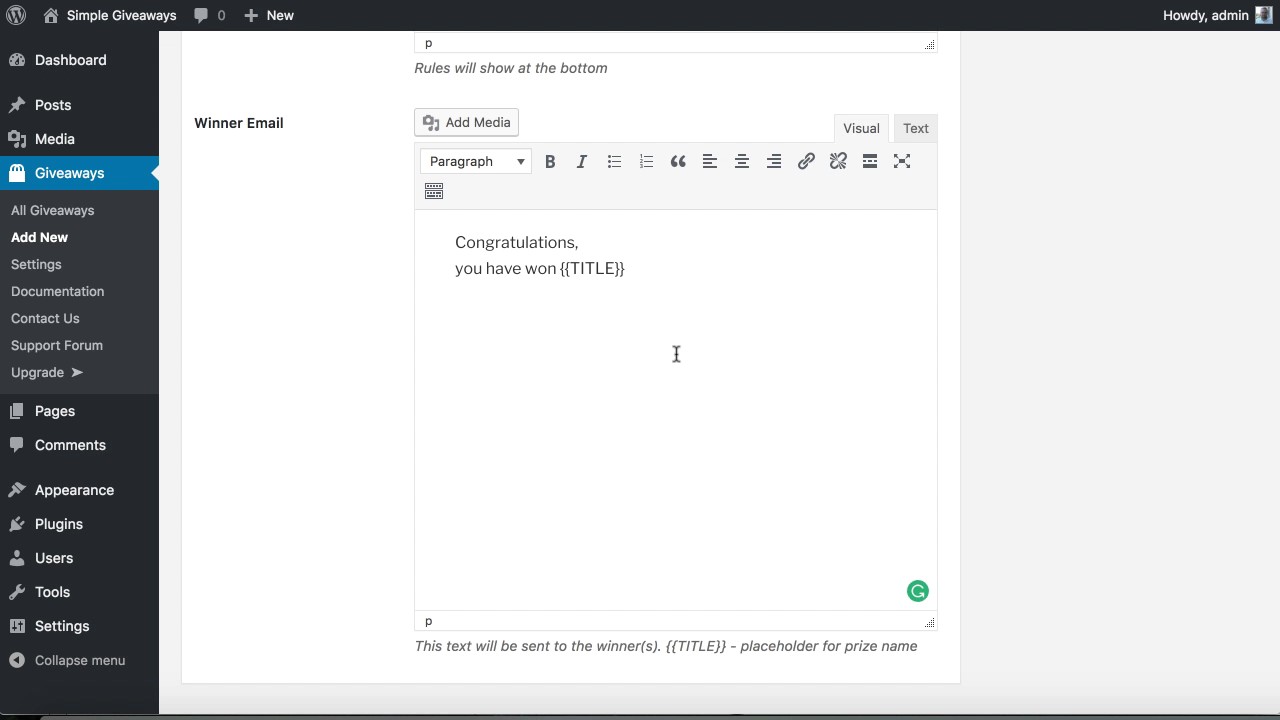1280x720 pixels.
Task: Click the Upgrade link
Action: point(46,372)
